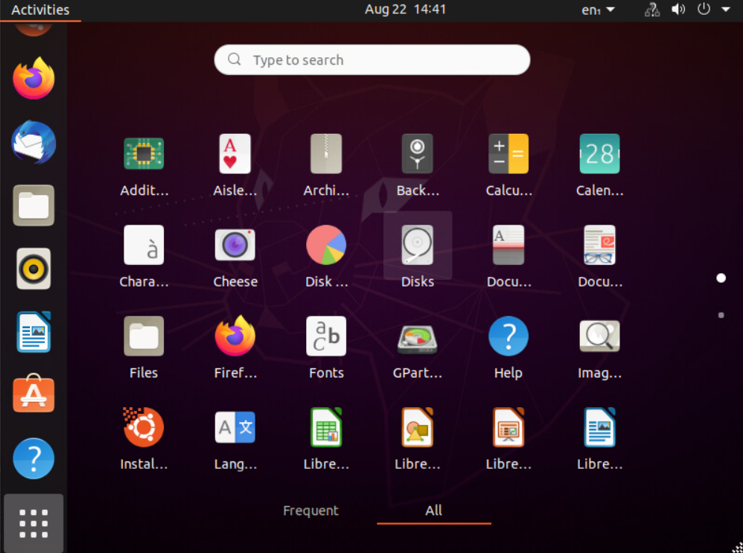
Task: Click Show Applications grid button in dock
Action: pyautogui.click(x=33, y=523)
